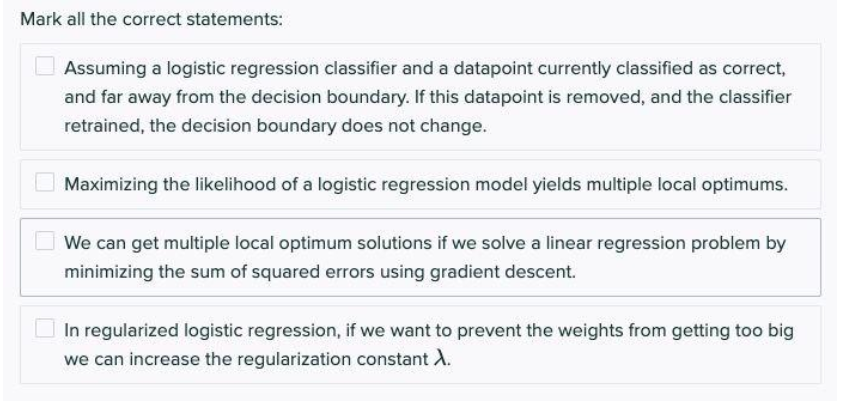
Task: Click the λ symbol in the last option
Action: (x=440, y=358)
